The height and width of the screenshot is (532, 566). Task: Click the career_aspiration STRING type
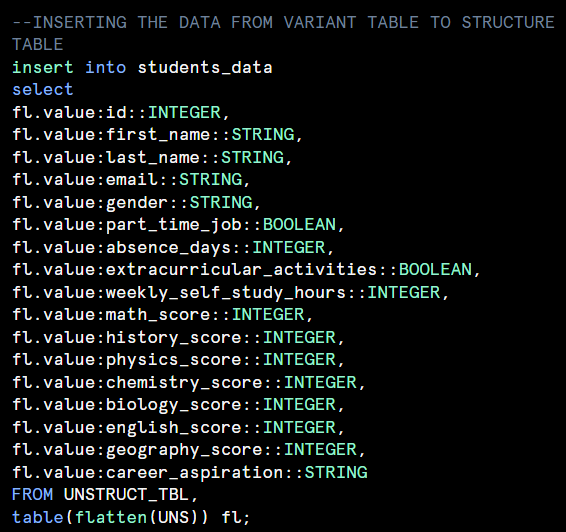336,472
